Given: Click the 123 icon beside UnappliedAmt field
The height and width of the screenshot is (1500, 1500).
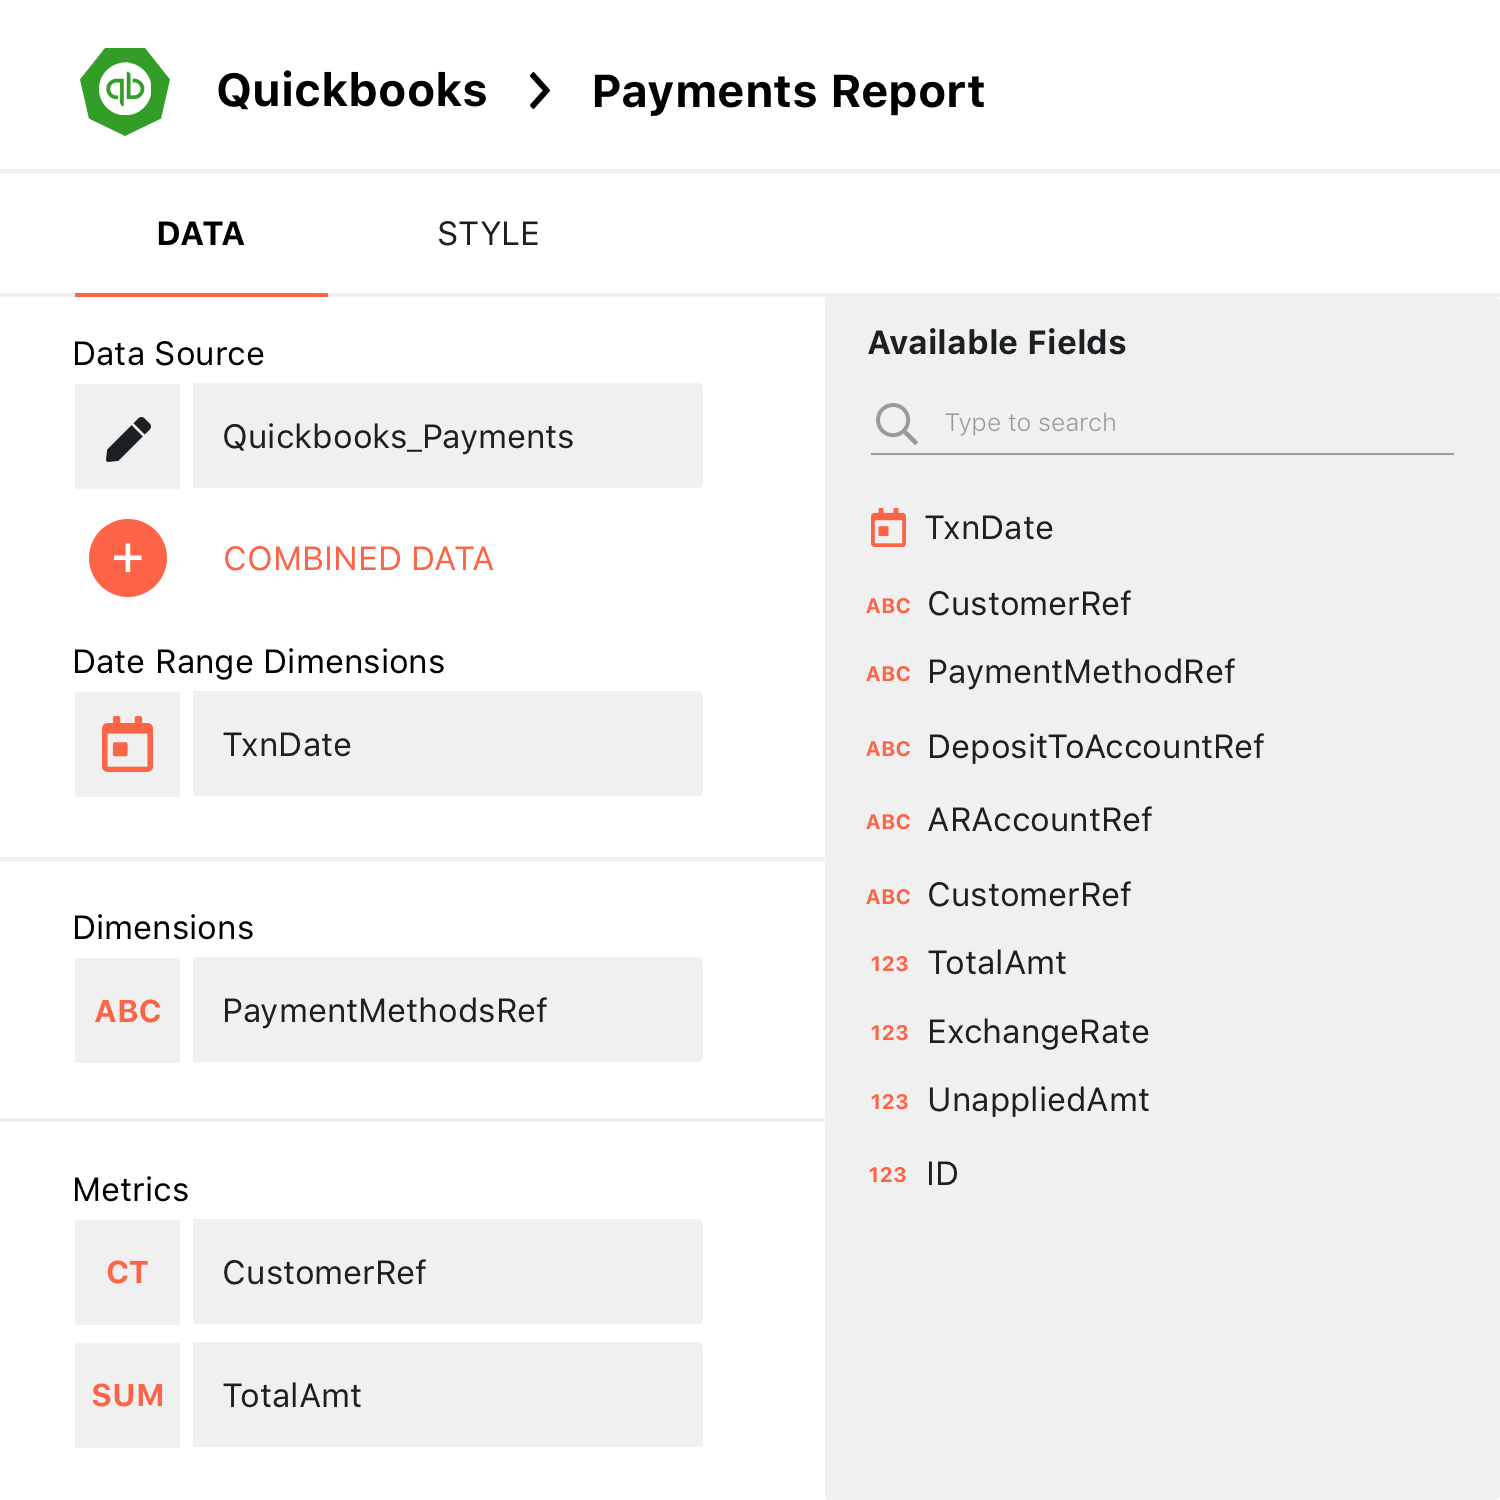Looking at the screenshot, I should click(x=889, y=1102).
